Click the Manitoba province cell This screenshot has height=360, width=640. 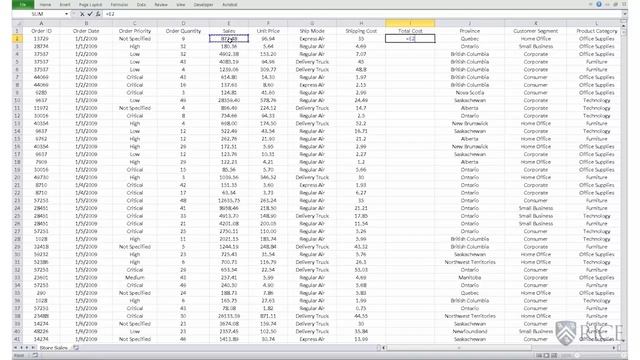[x=470, y=278]
